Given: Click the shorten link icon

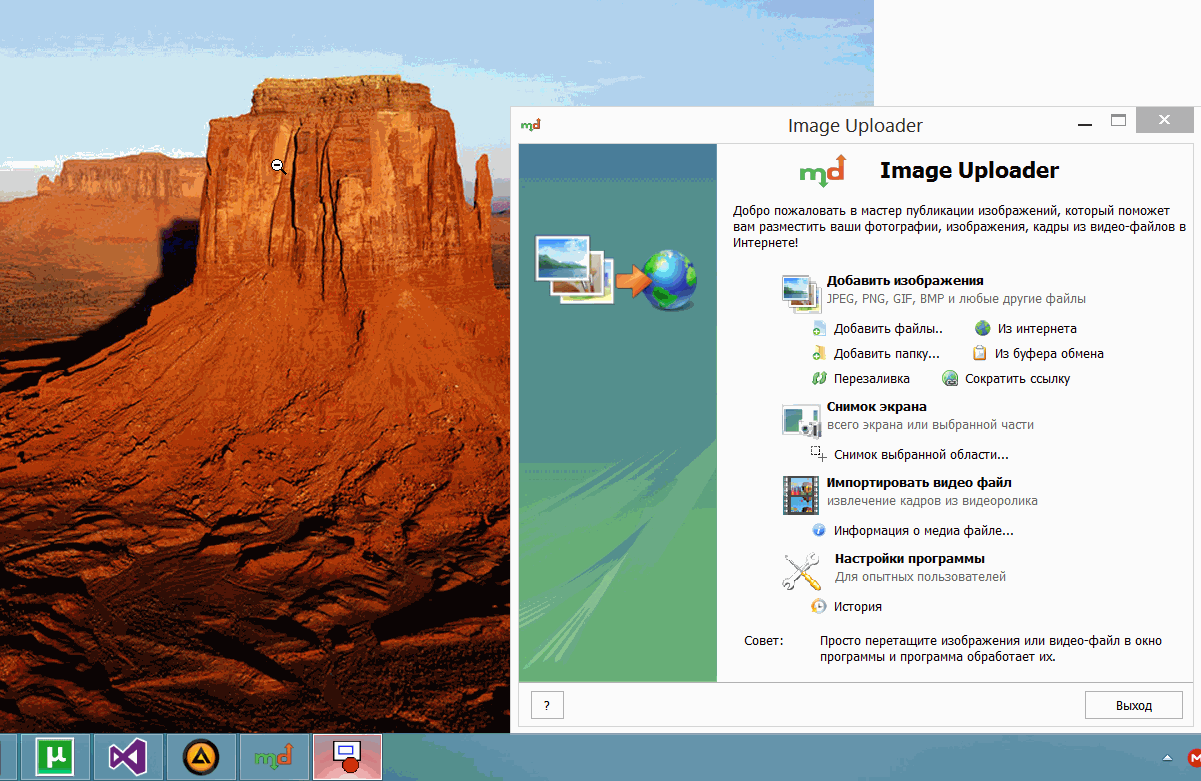Looking at the screenshot, I should [949, 378].
